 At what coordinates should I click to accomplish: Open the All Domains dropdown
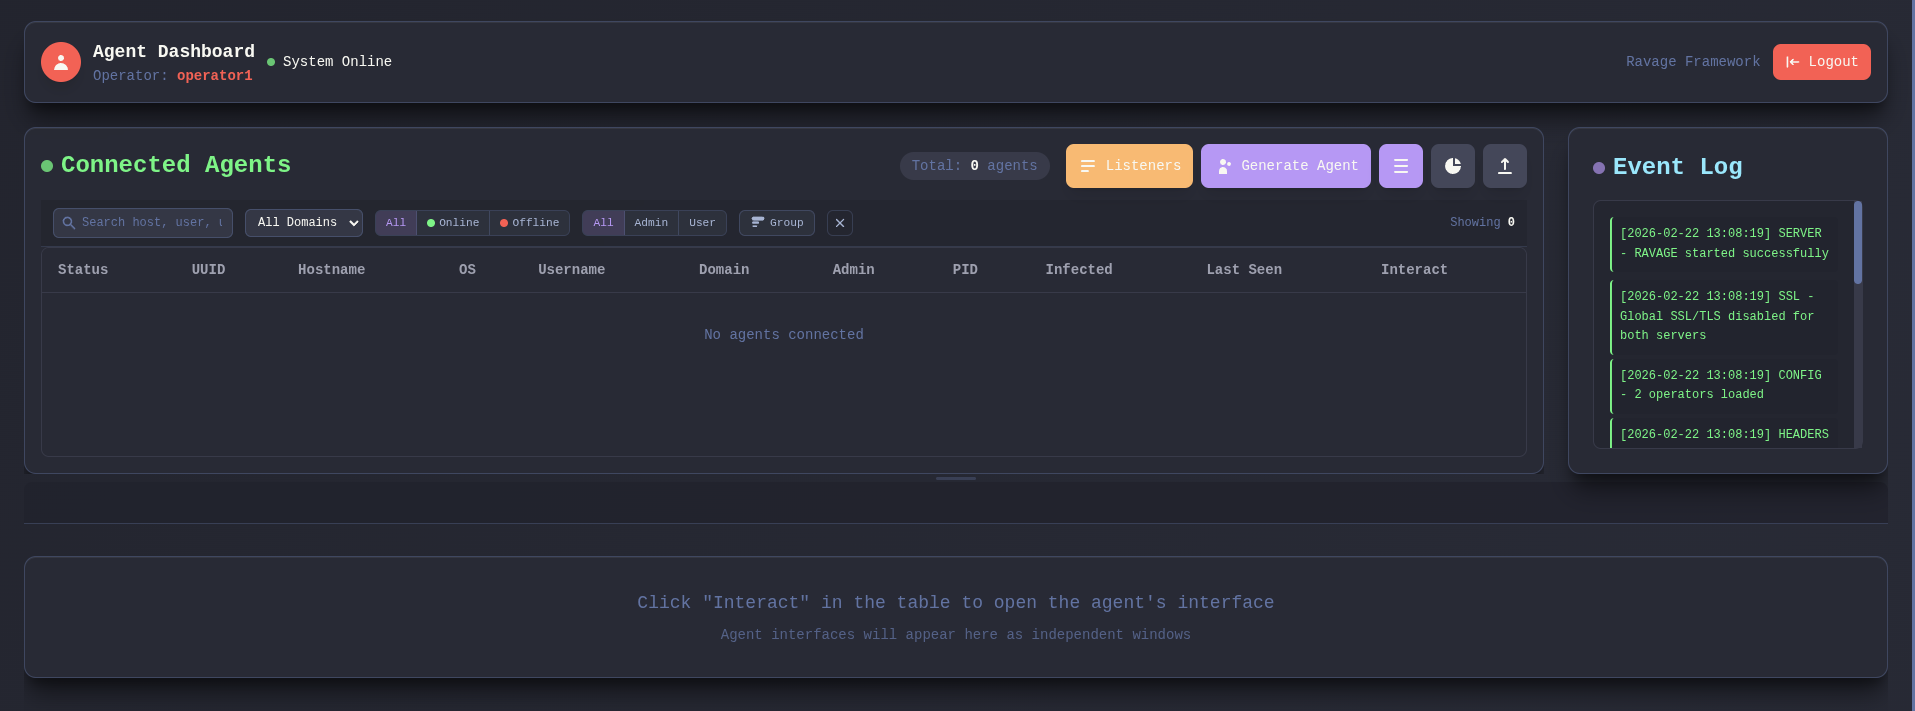pos(304,223)
